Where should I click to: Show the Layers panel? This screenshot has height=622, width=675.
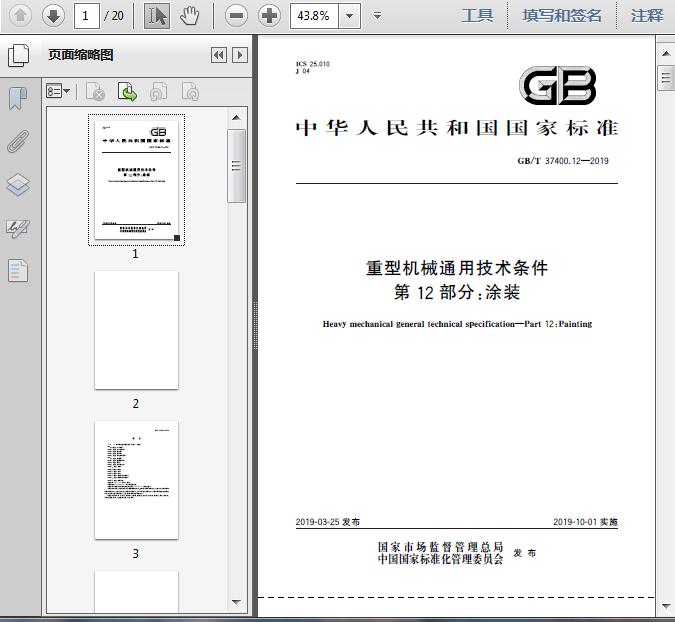point(18,185)
